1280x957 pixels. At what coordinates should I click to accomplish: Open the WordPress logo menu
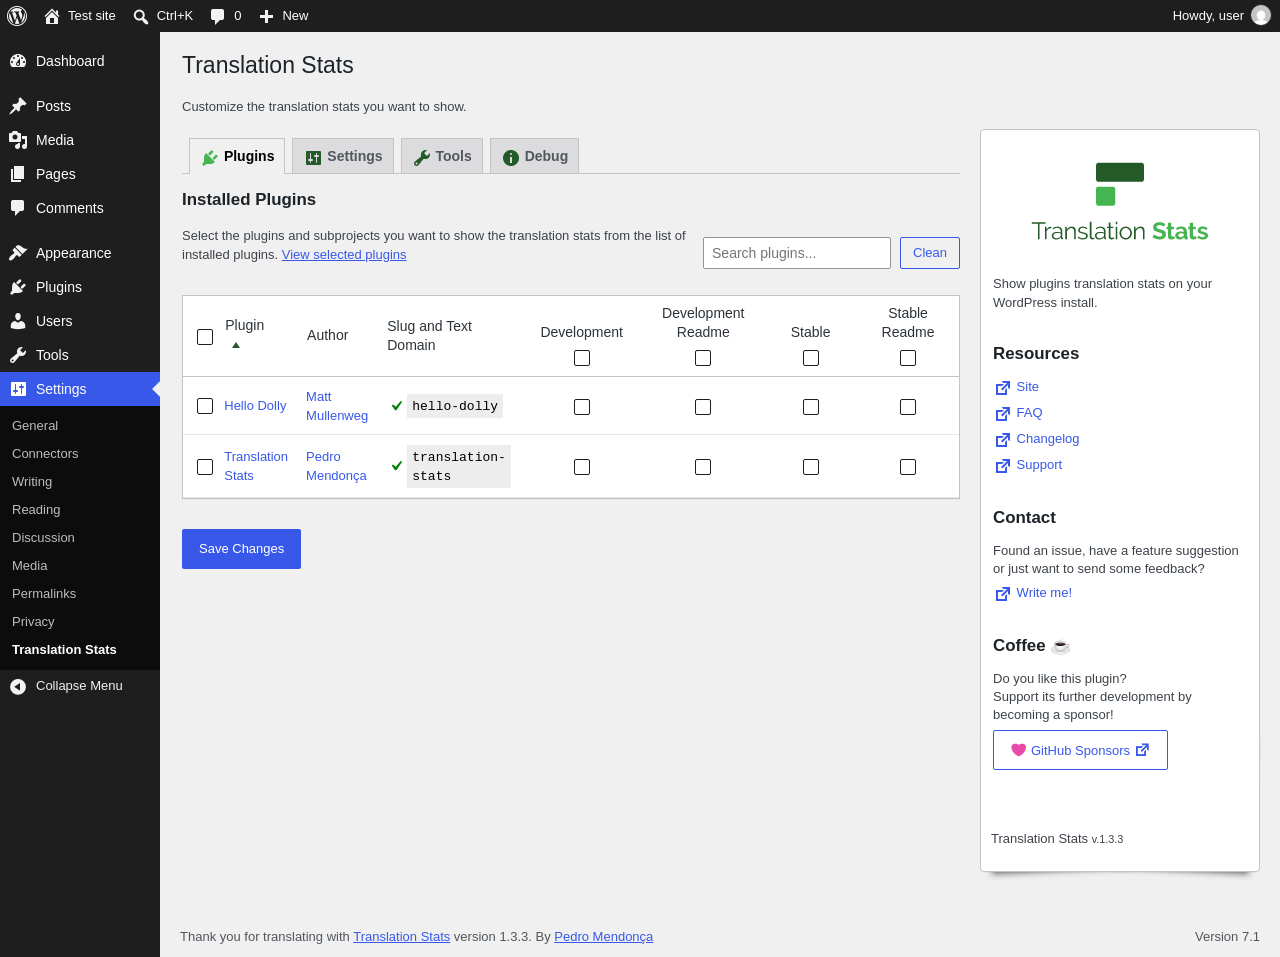click(17, 16)
